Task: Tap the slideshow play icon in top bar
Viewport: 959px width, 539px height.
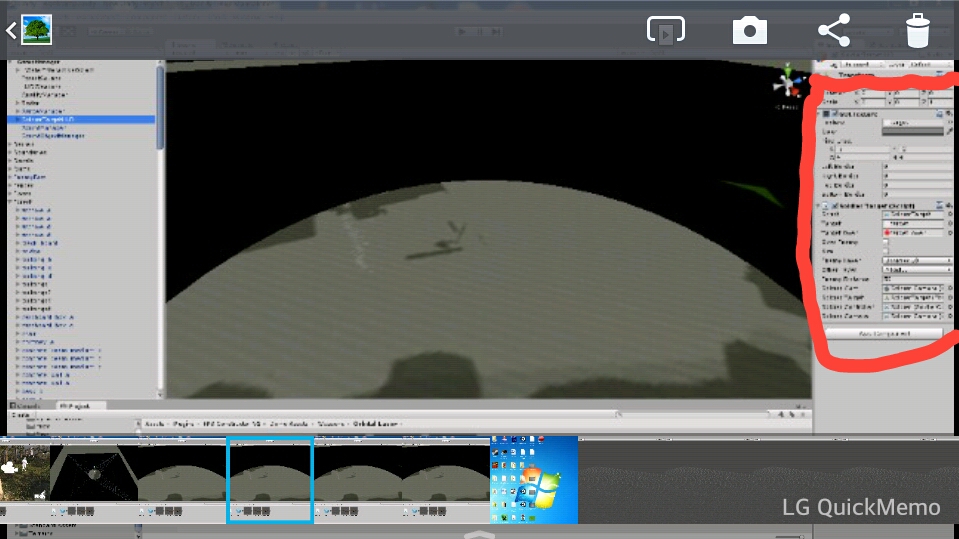Action: (665, 31)
